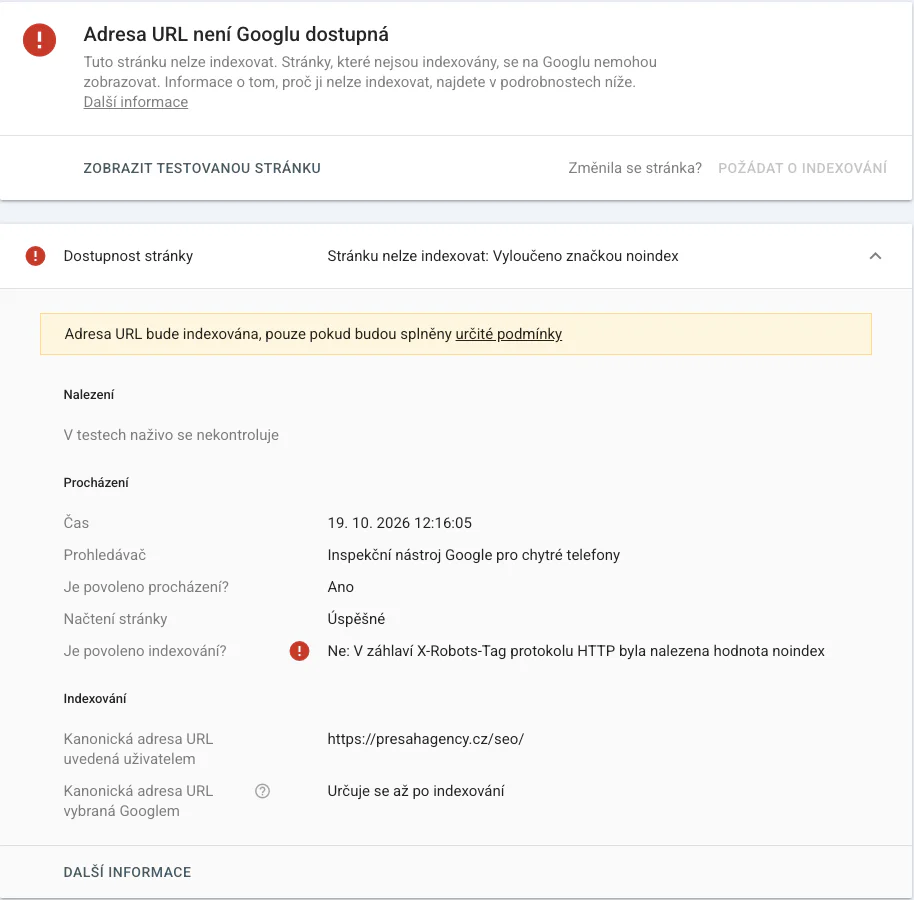Click the Dostupnost stránky header label
914x900 pixels.
pyautogui.click(x=128, y=256)
